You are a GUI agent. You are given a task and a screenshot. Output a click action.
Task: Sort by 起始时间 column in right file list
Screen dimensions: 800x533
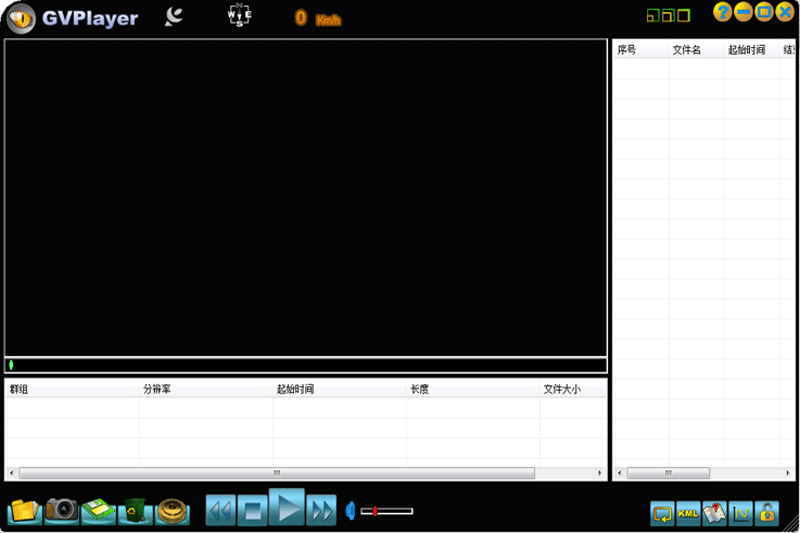click(751, 50)
